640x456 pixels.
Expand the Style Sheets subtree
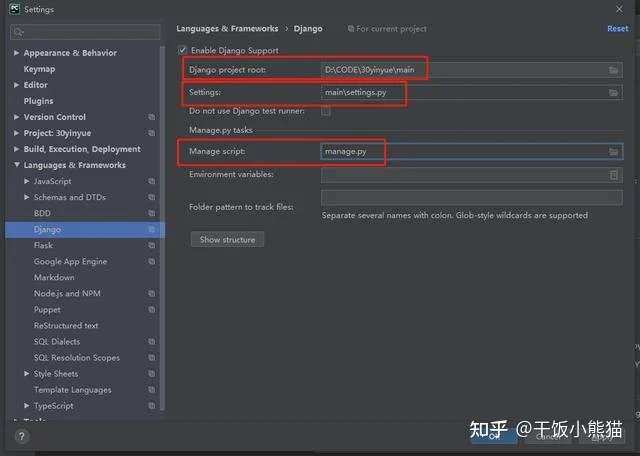point(27,374)
